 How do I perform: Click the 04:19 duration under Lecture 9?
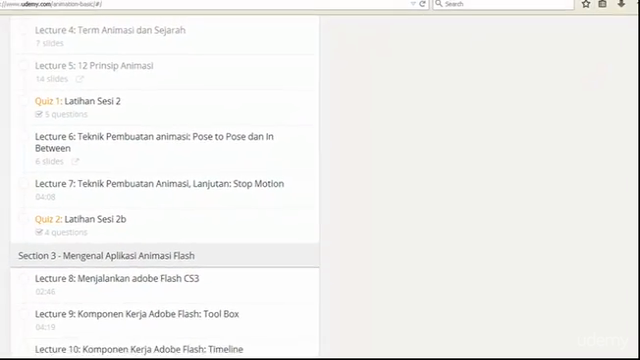point(45,327)
